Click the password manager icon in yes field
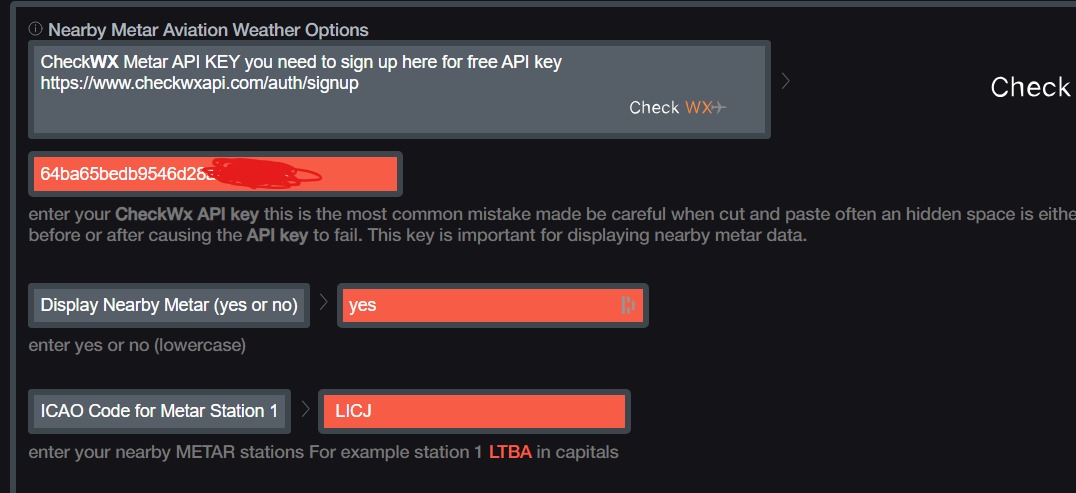1076x493 pixels. point(627,305)
